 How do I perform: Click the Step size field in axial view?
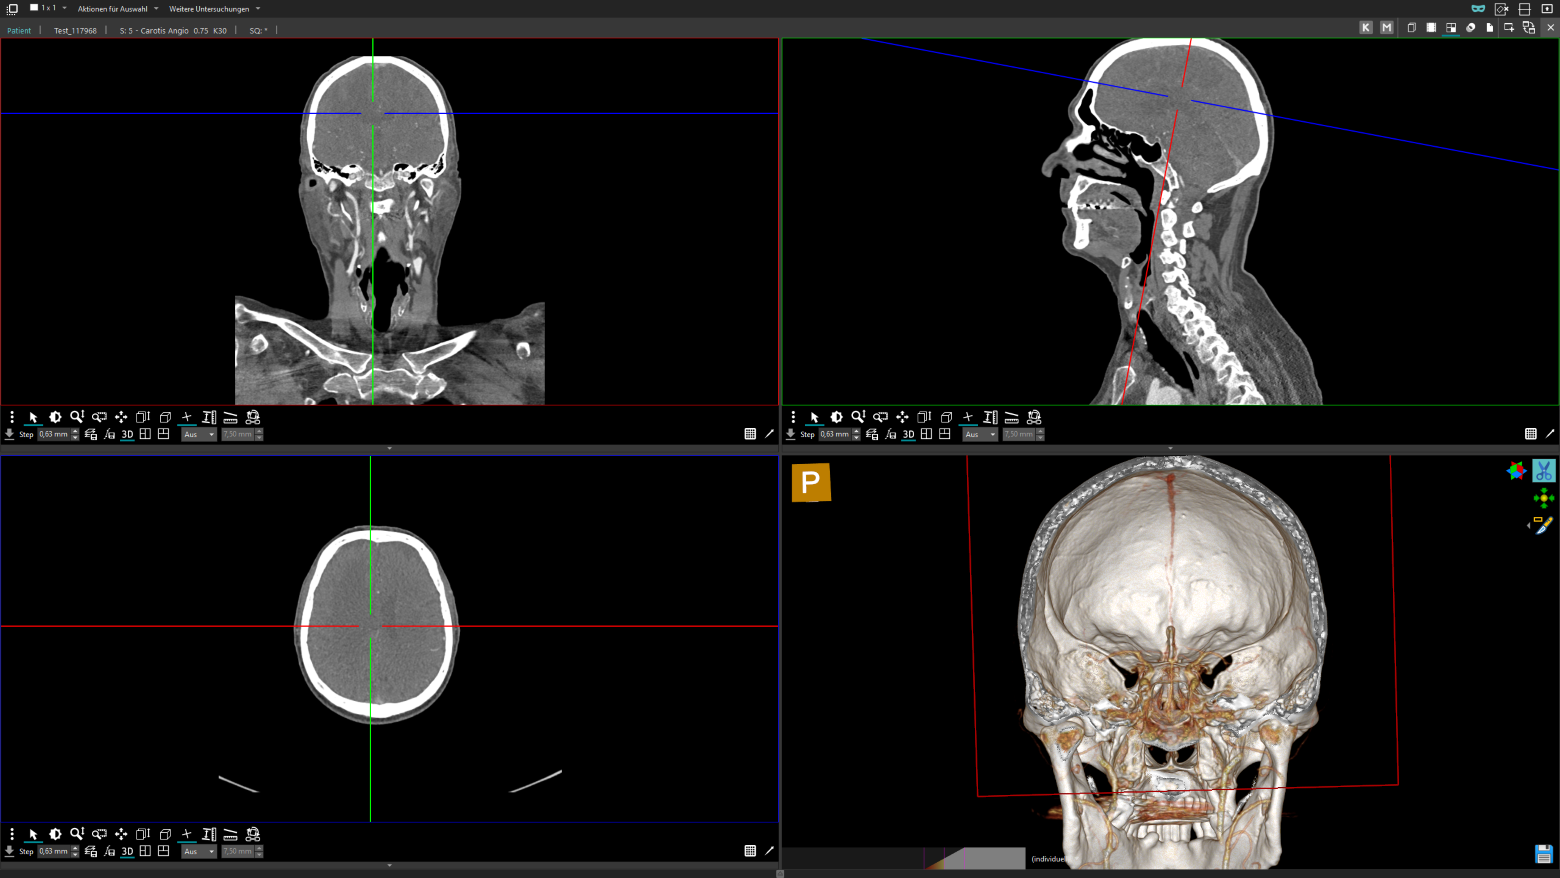(x=54, y=851)
